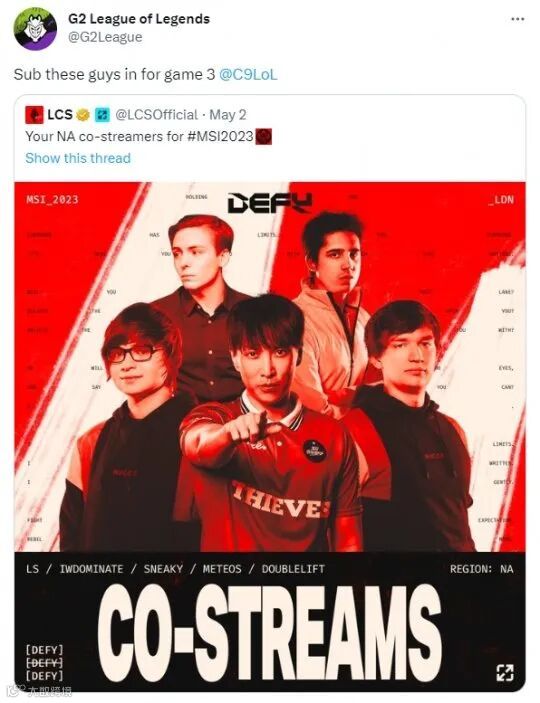Expand image using fullscreen corner icon

505,673
